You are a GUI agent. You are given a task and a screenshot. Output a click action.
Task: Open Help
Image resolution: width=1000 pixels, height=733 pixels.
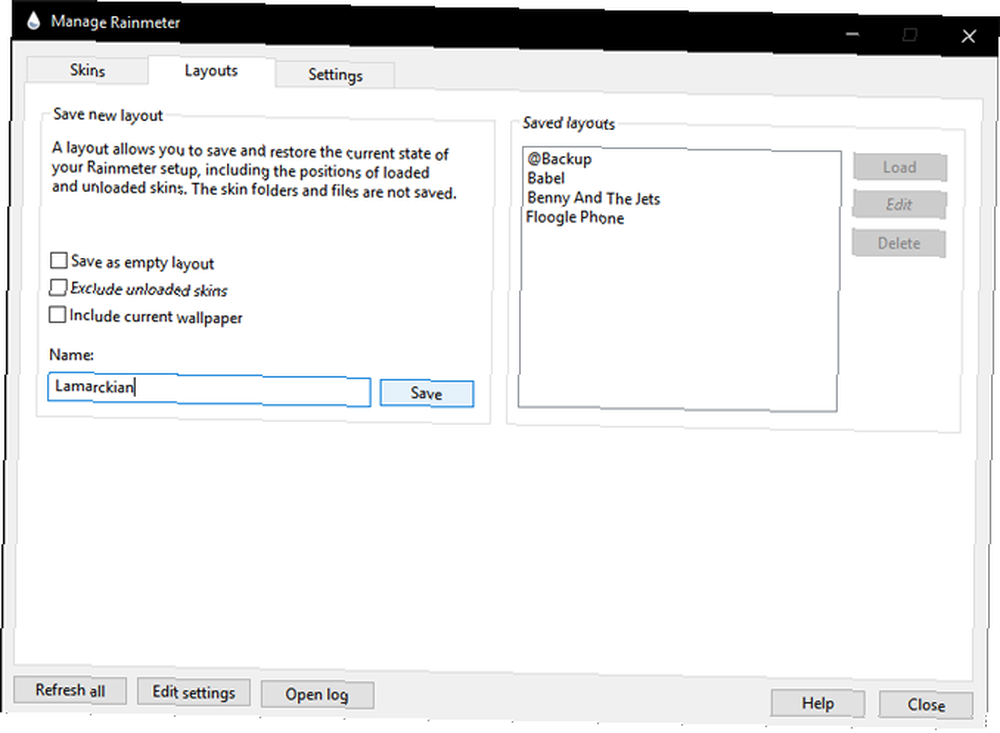[818, 703]
